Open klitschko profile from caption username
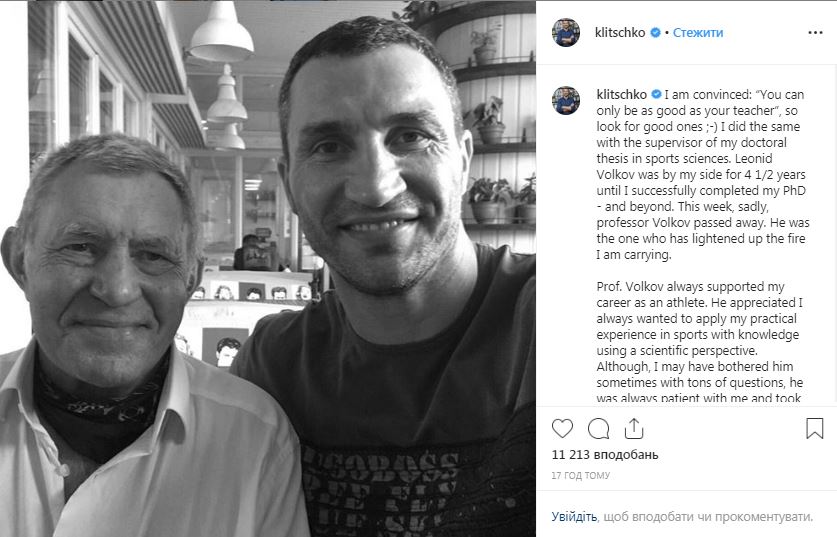This screenshot has width=837, height=537. [x=621, y=94]
